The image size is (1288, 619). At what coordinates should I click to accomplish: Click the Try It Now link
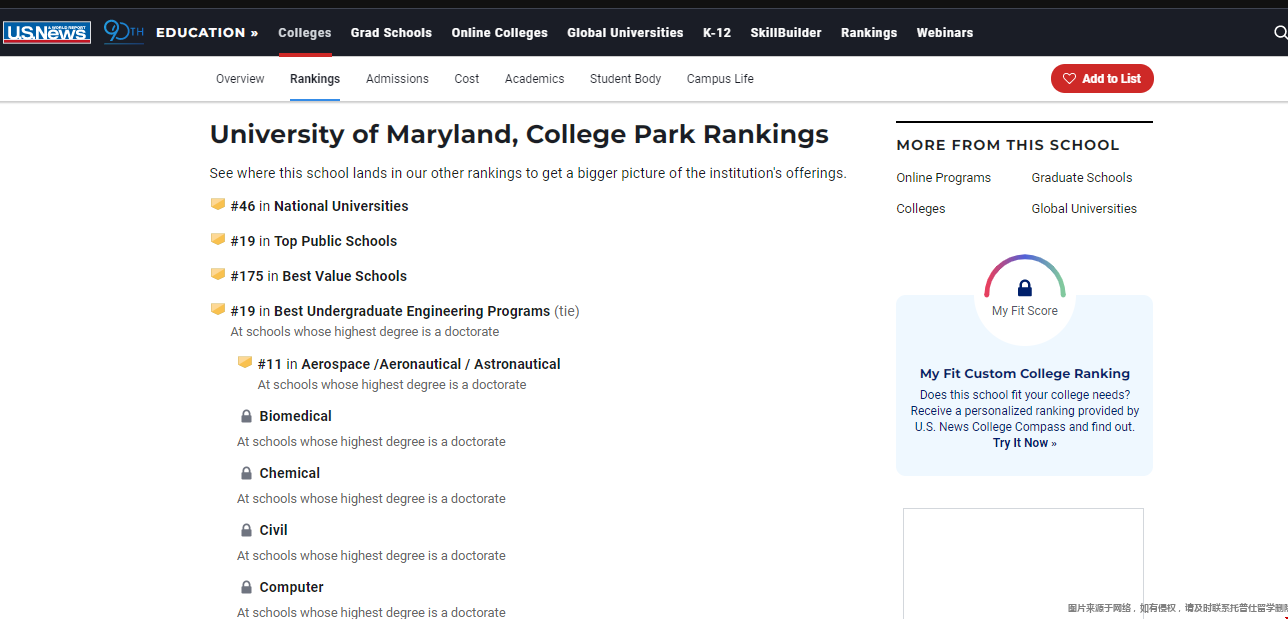(1024, 443)
